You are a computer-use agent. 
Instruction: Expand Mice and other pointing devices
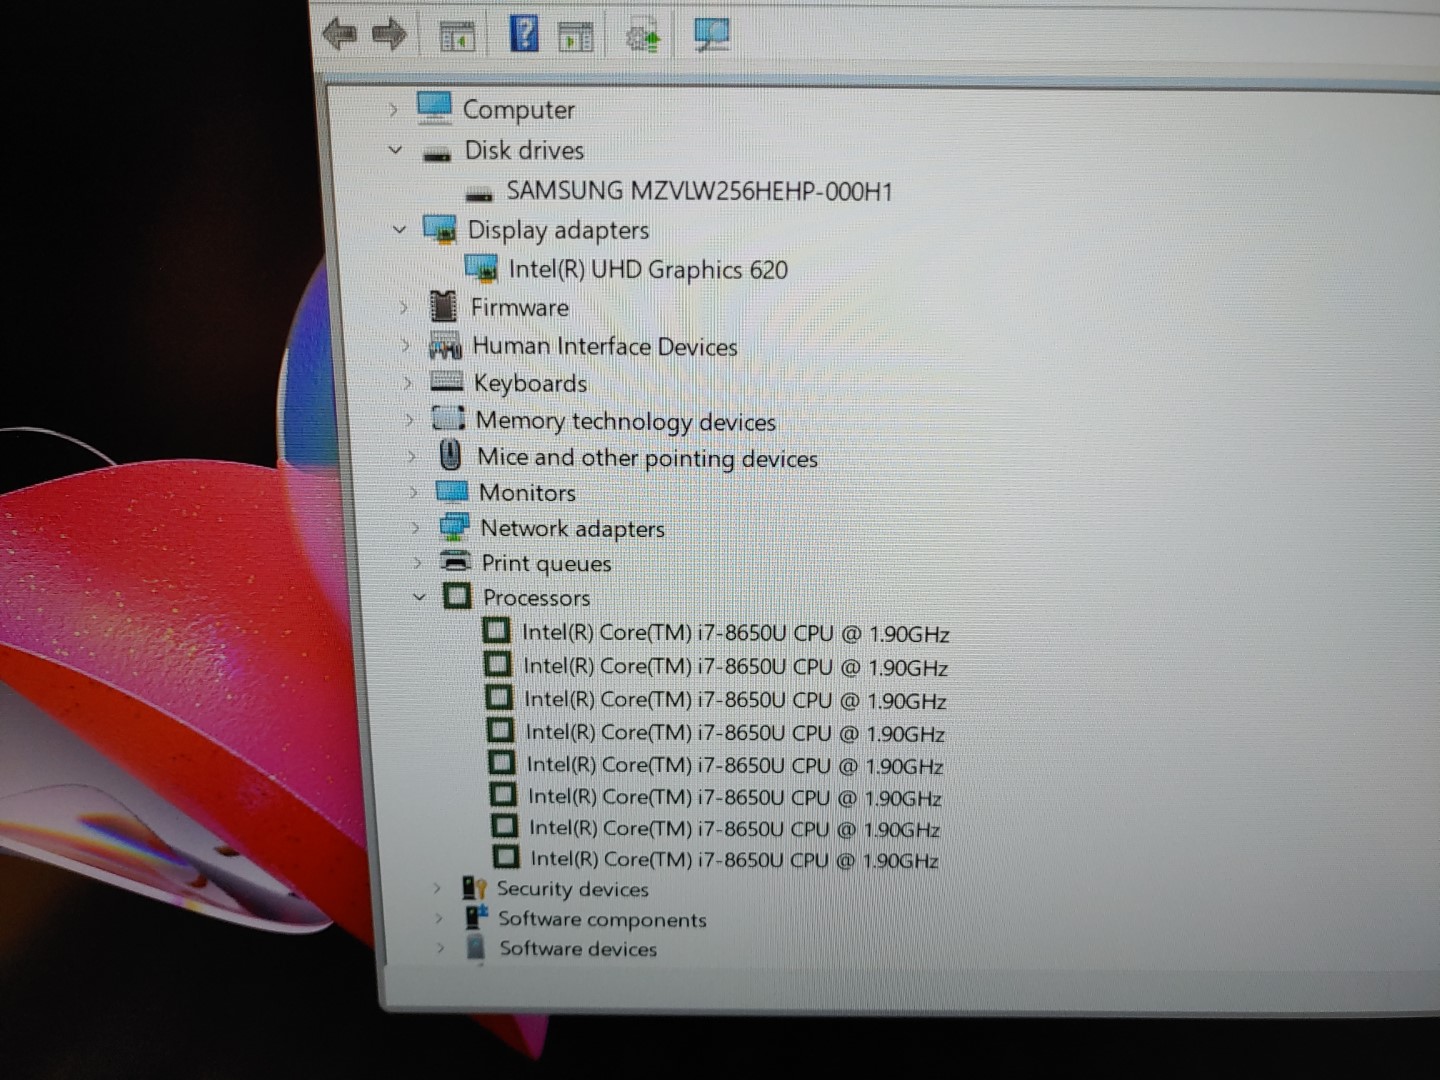[x=412, y=457]
